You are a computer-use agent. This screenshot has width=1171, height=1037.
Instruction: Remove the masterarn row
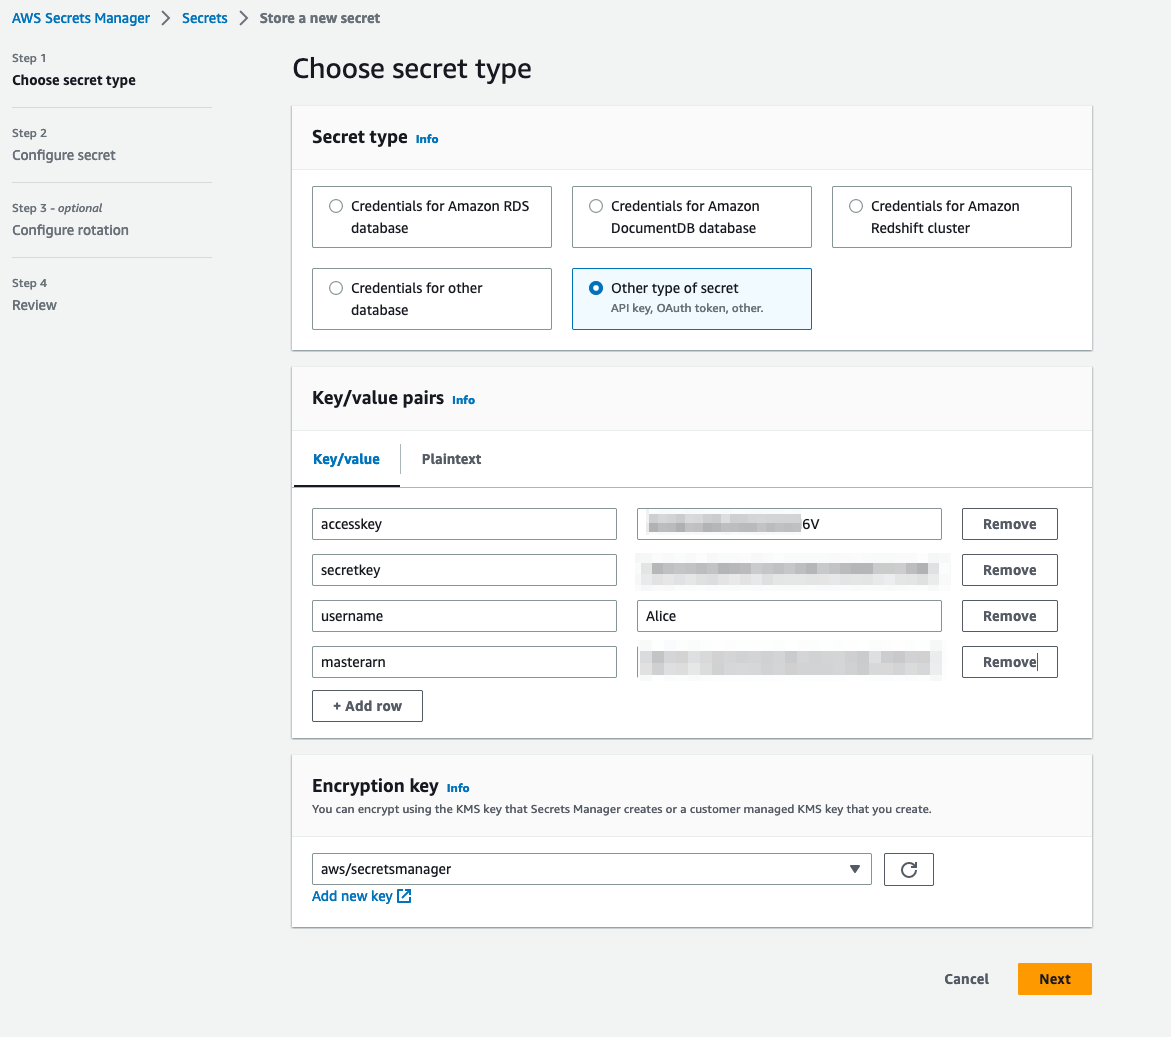(x=1010, y=662)
